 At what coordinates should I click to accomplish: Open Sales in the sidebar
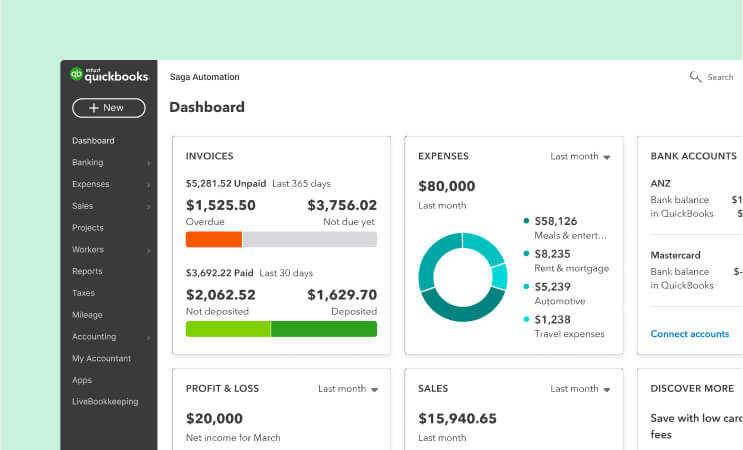82,206
